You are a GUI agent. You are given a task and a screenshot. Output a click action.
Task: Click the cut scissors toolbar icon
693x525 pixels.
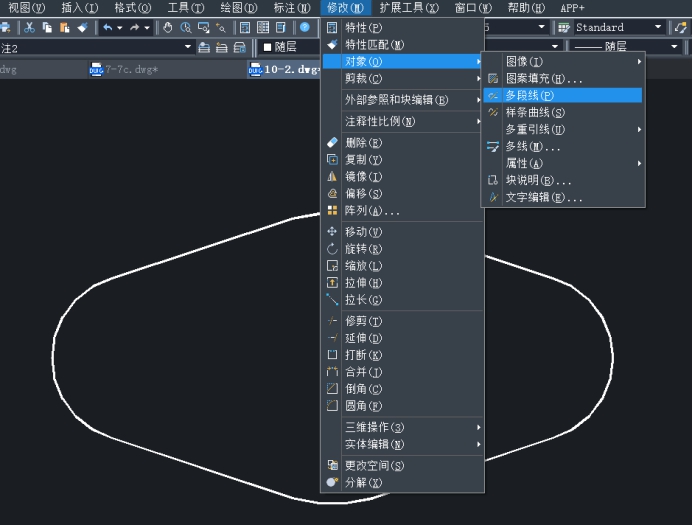tap(29, 27)
